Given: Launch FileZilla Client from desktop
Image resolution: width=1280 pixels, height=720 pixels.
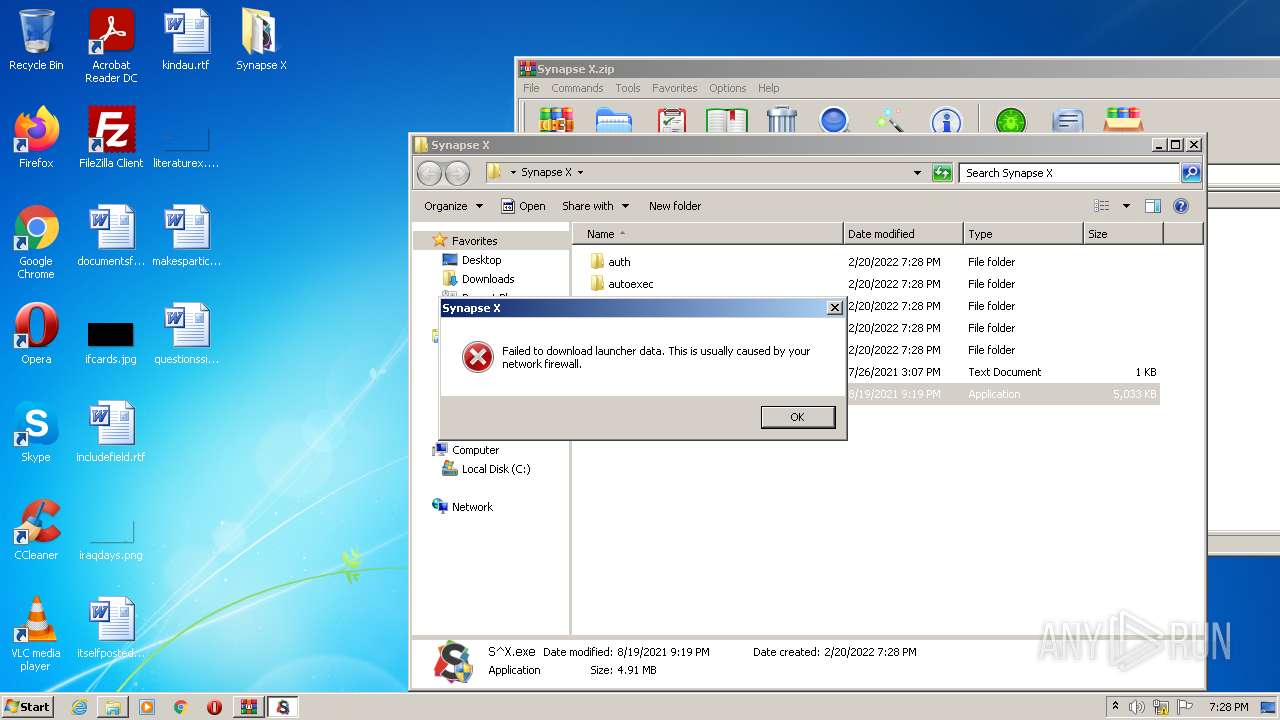Looking at the screenshot, I should 111,138.
